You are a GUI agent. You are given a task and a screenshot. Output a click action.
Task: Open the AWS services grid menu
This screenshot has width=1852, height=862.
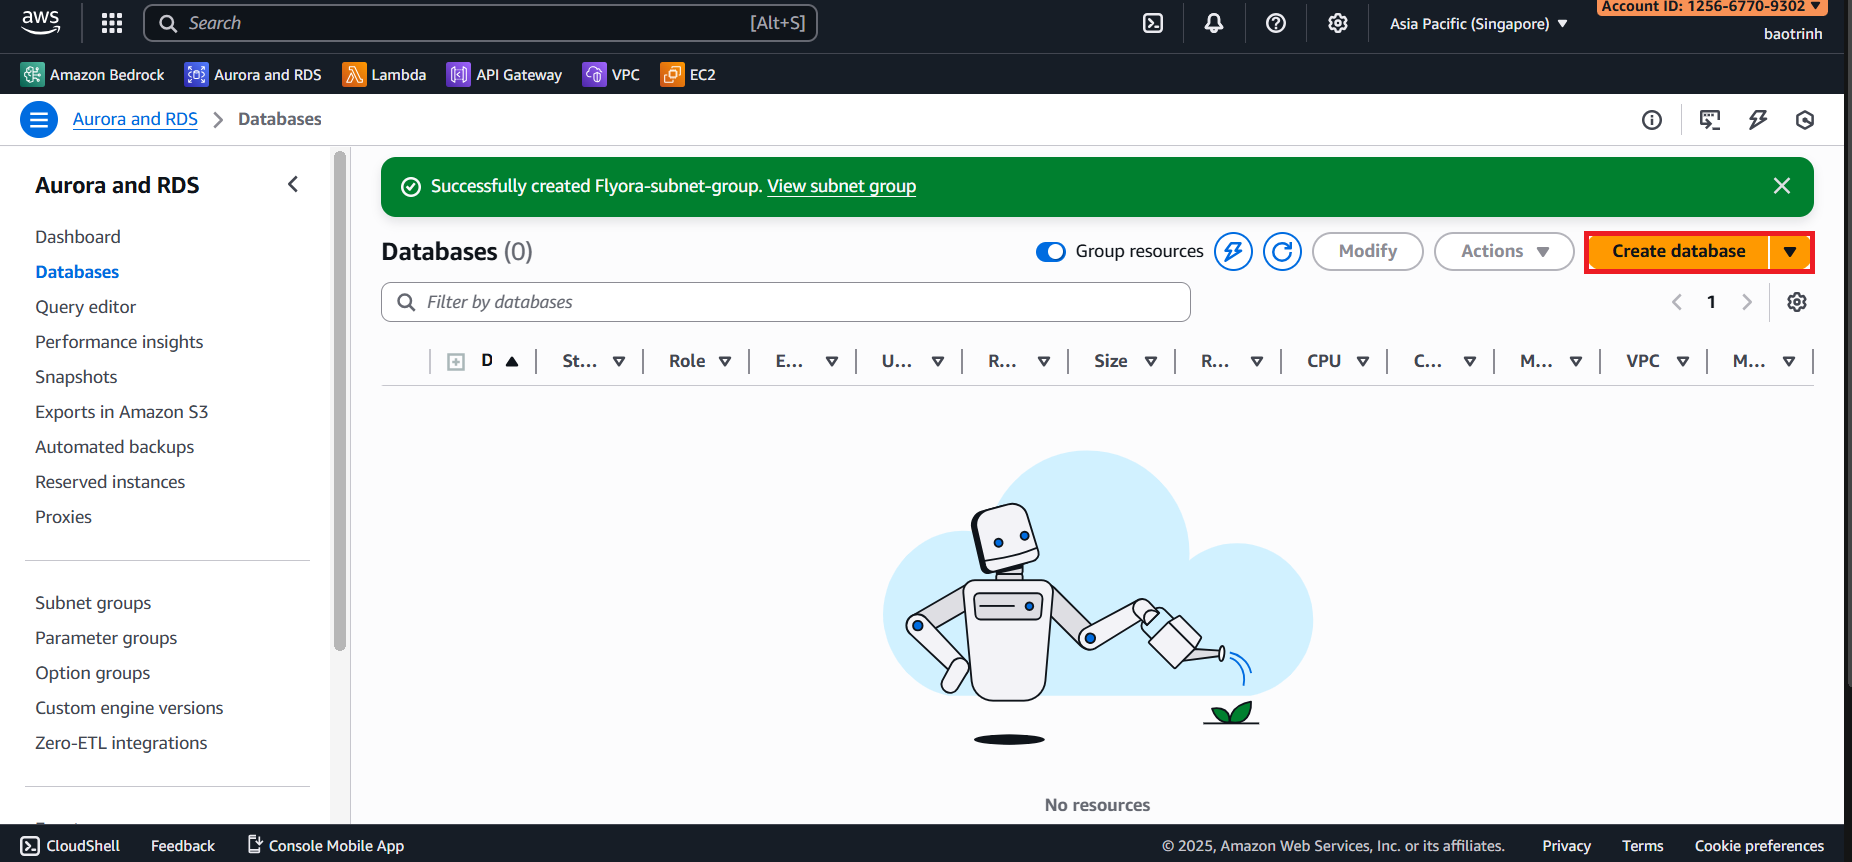[x=112, y=23]
